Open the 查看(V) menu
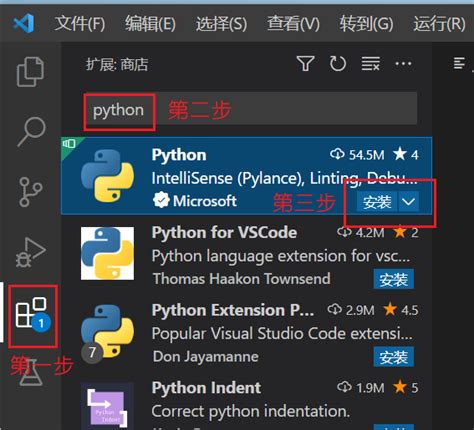This screenshot has width=474, height=430. pos(293,24)
